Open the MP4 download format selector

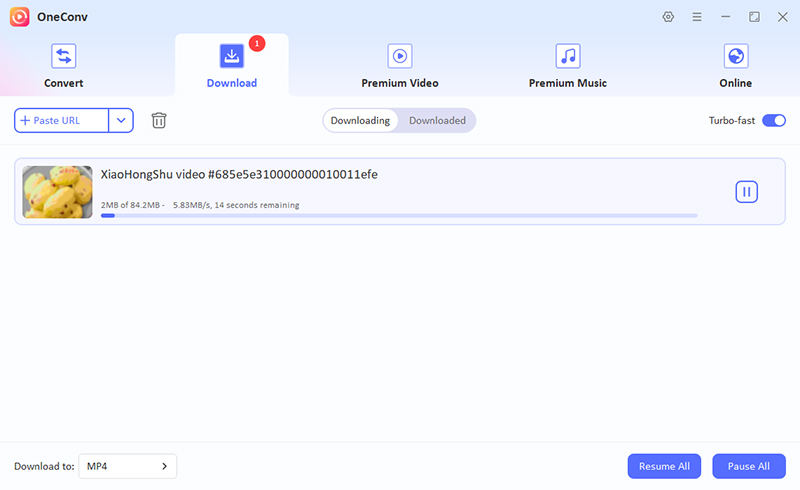pos(128,466)
